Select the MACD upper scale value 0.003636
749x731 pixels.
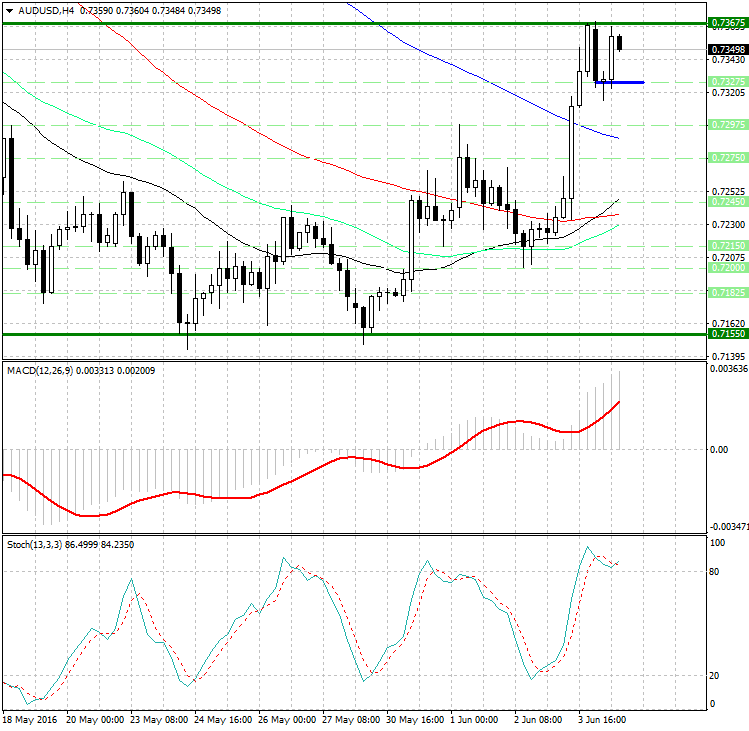coord(728,369)
